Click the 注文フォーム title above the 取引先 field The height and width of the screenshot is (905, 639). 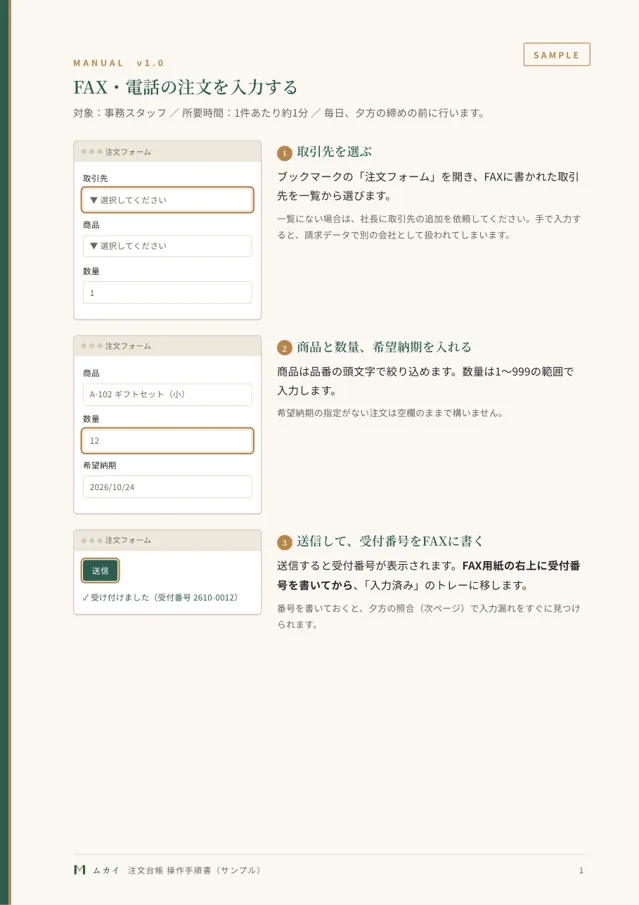(128, 152)
